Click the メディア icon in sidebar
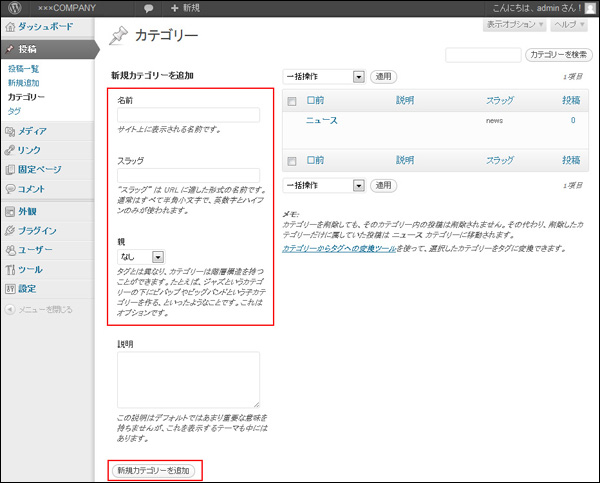Viewport: 600px width, 483px height. coord(10,132)
